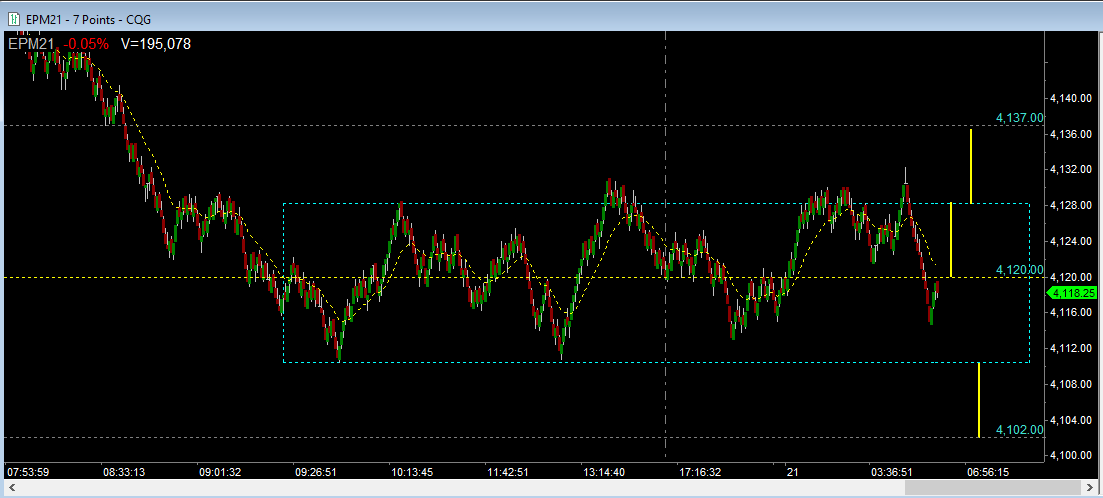Click the 4,108.00 price axis label
This screenshot has height=498, width=1103.
click(x=1071, y=384)
